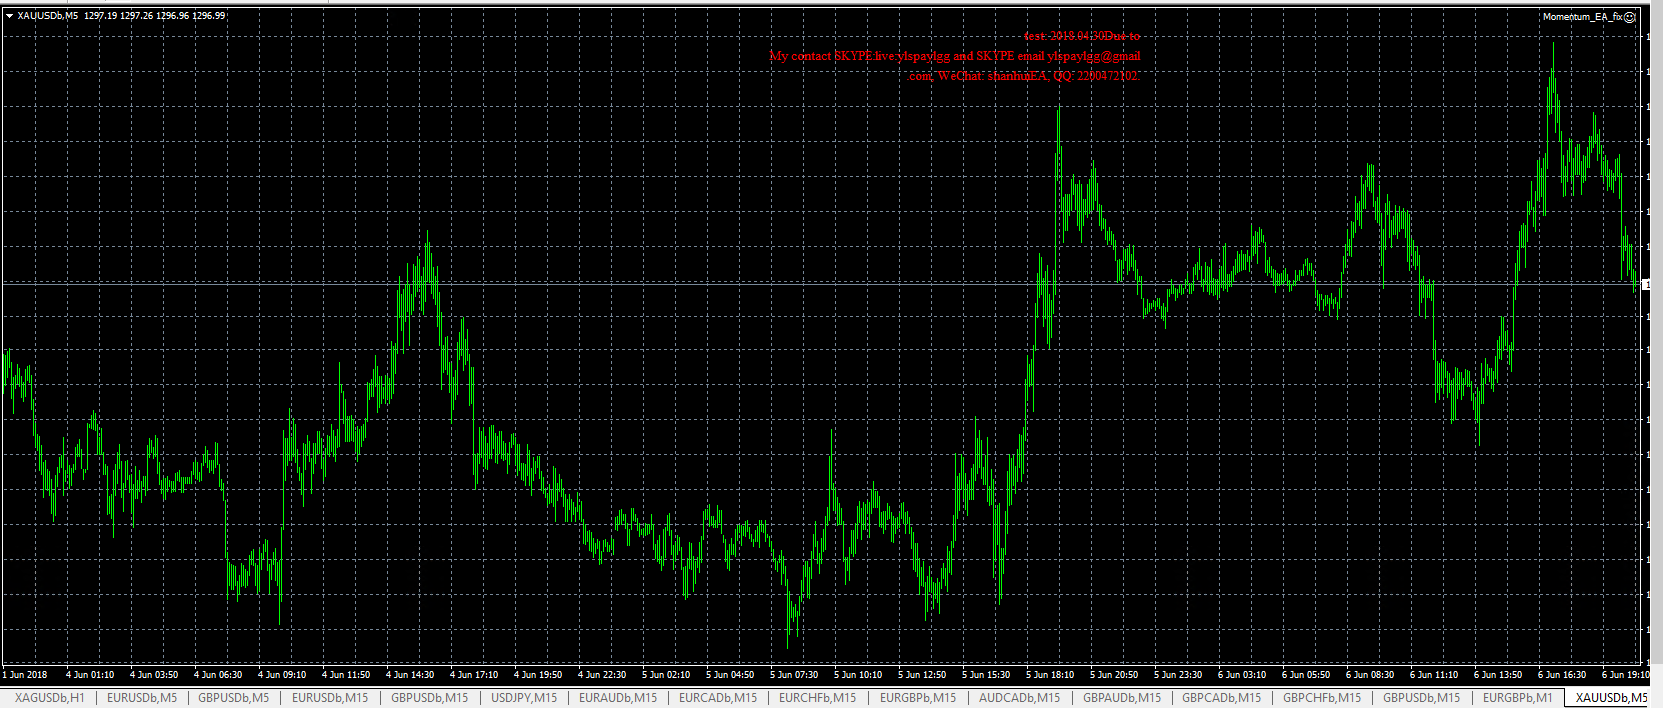1663x708 pixels.
Task: Click the '5 Jun 04:50' time label
Action: 730,675
